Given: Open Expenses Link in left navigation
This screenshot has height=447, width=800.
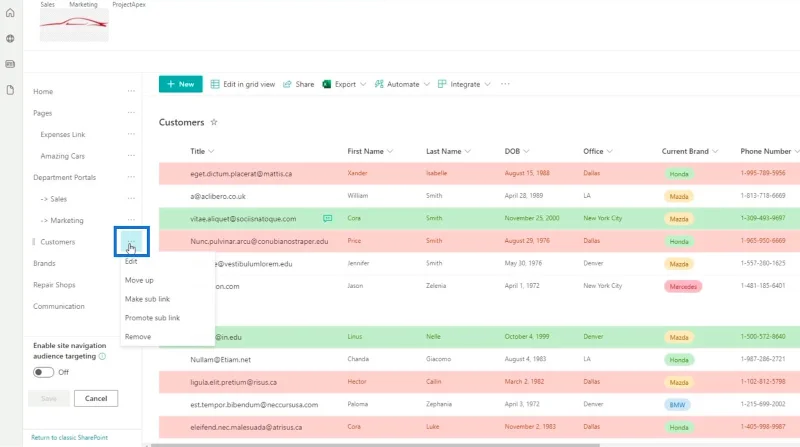Looking at the screenshot, I should [x=63, y=134].
